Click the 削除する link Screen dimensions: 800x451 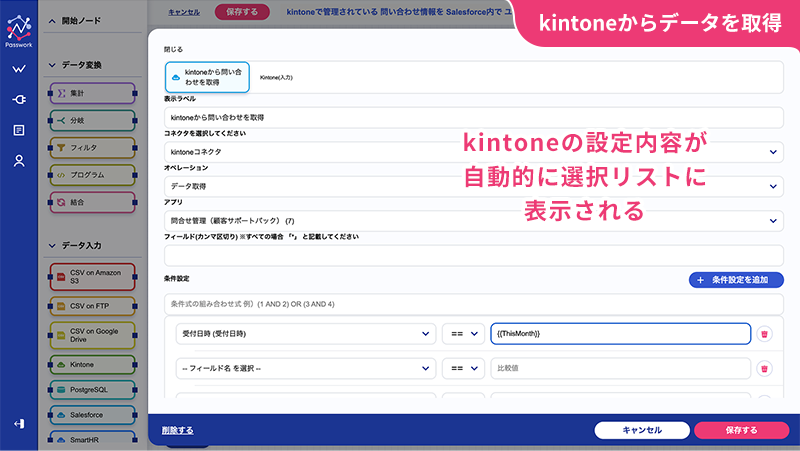click(x=178, y=430)
